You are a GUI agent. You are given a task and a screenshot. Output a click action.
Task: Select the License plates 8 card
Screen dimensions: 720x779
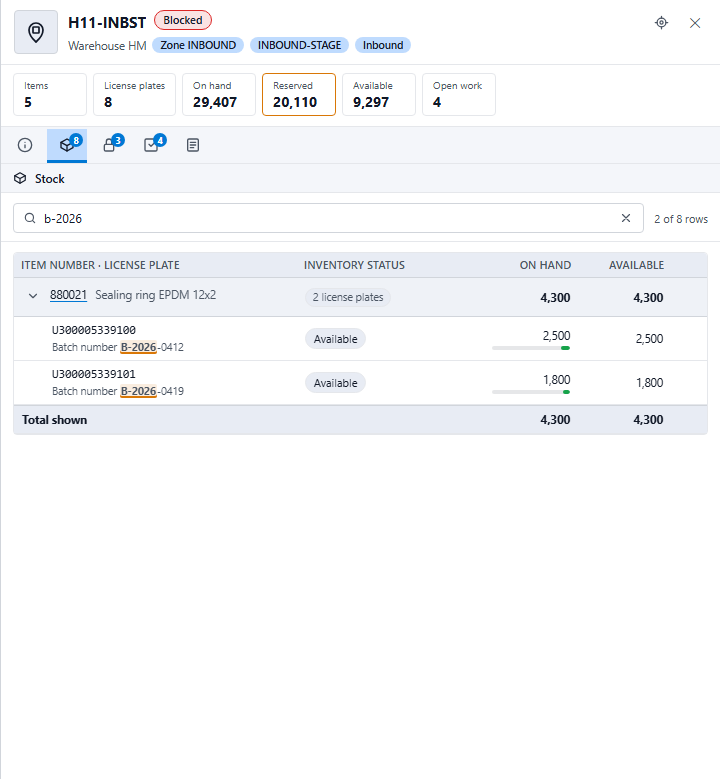(x=134, y=94)
